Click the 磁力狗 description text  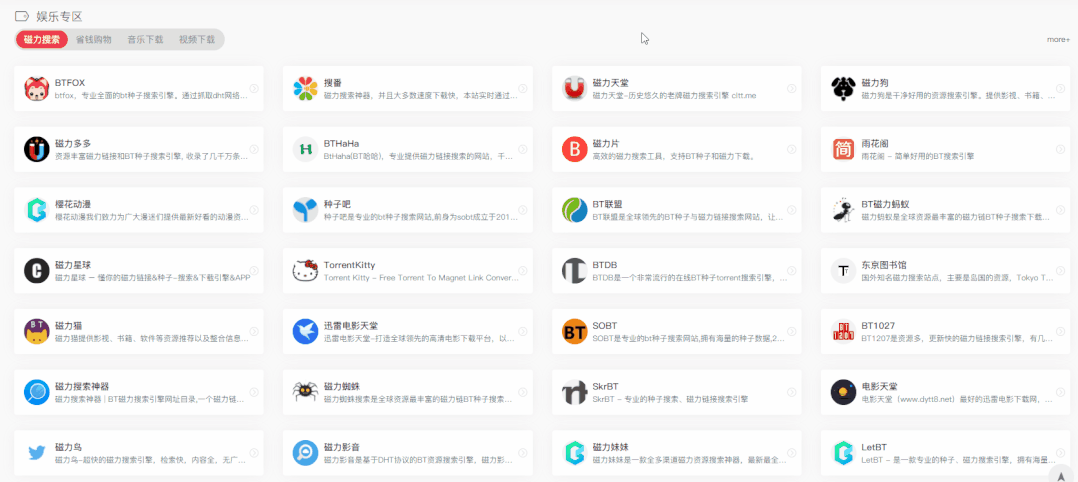click(958, 96)
